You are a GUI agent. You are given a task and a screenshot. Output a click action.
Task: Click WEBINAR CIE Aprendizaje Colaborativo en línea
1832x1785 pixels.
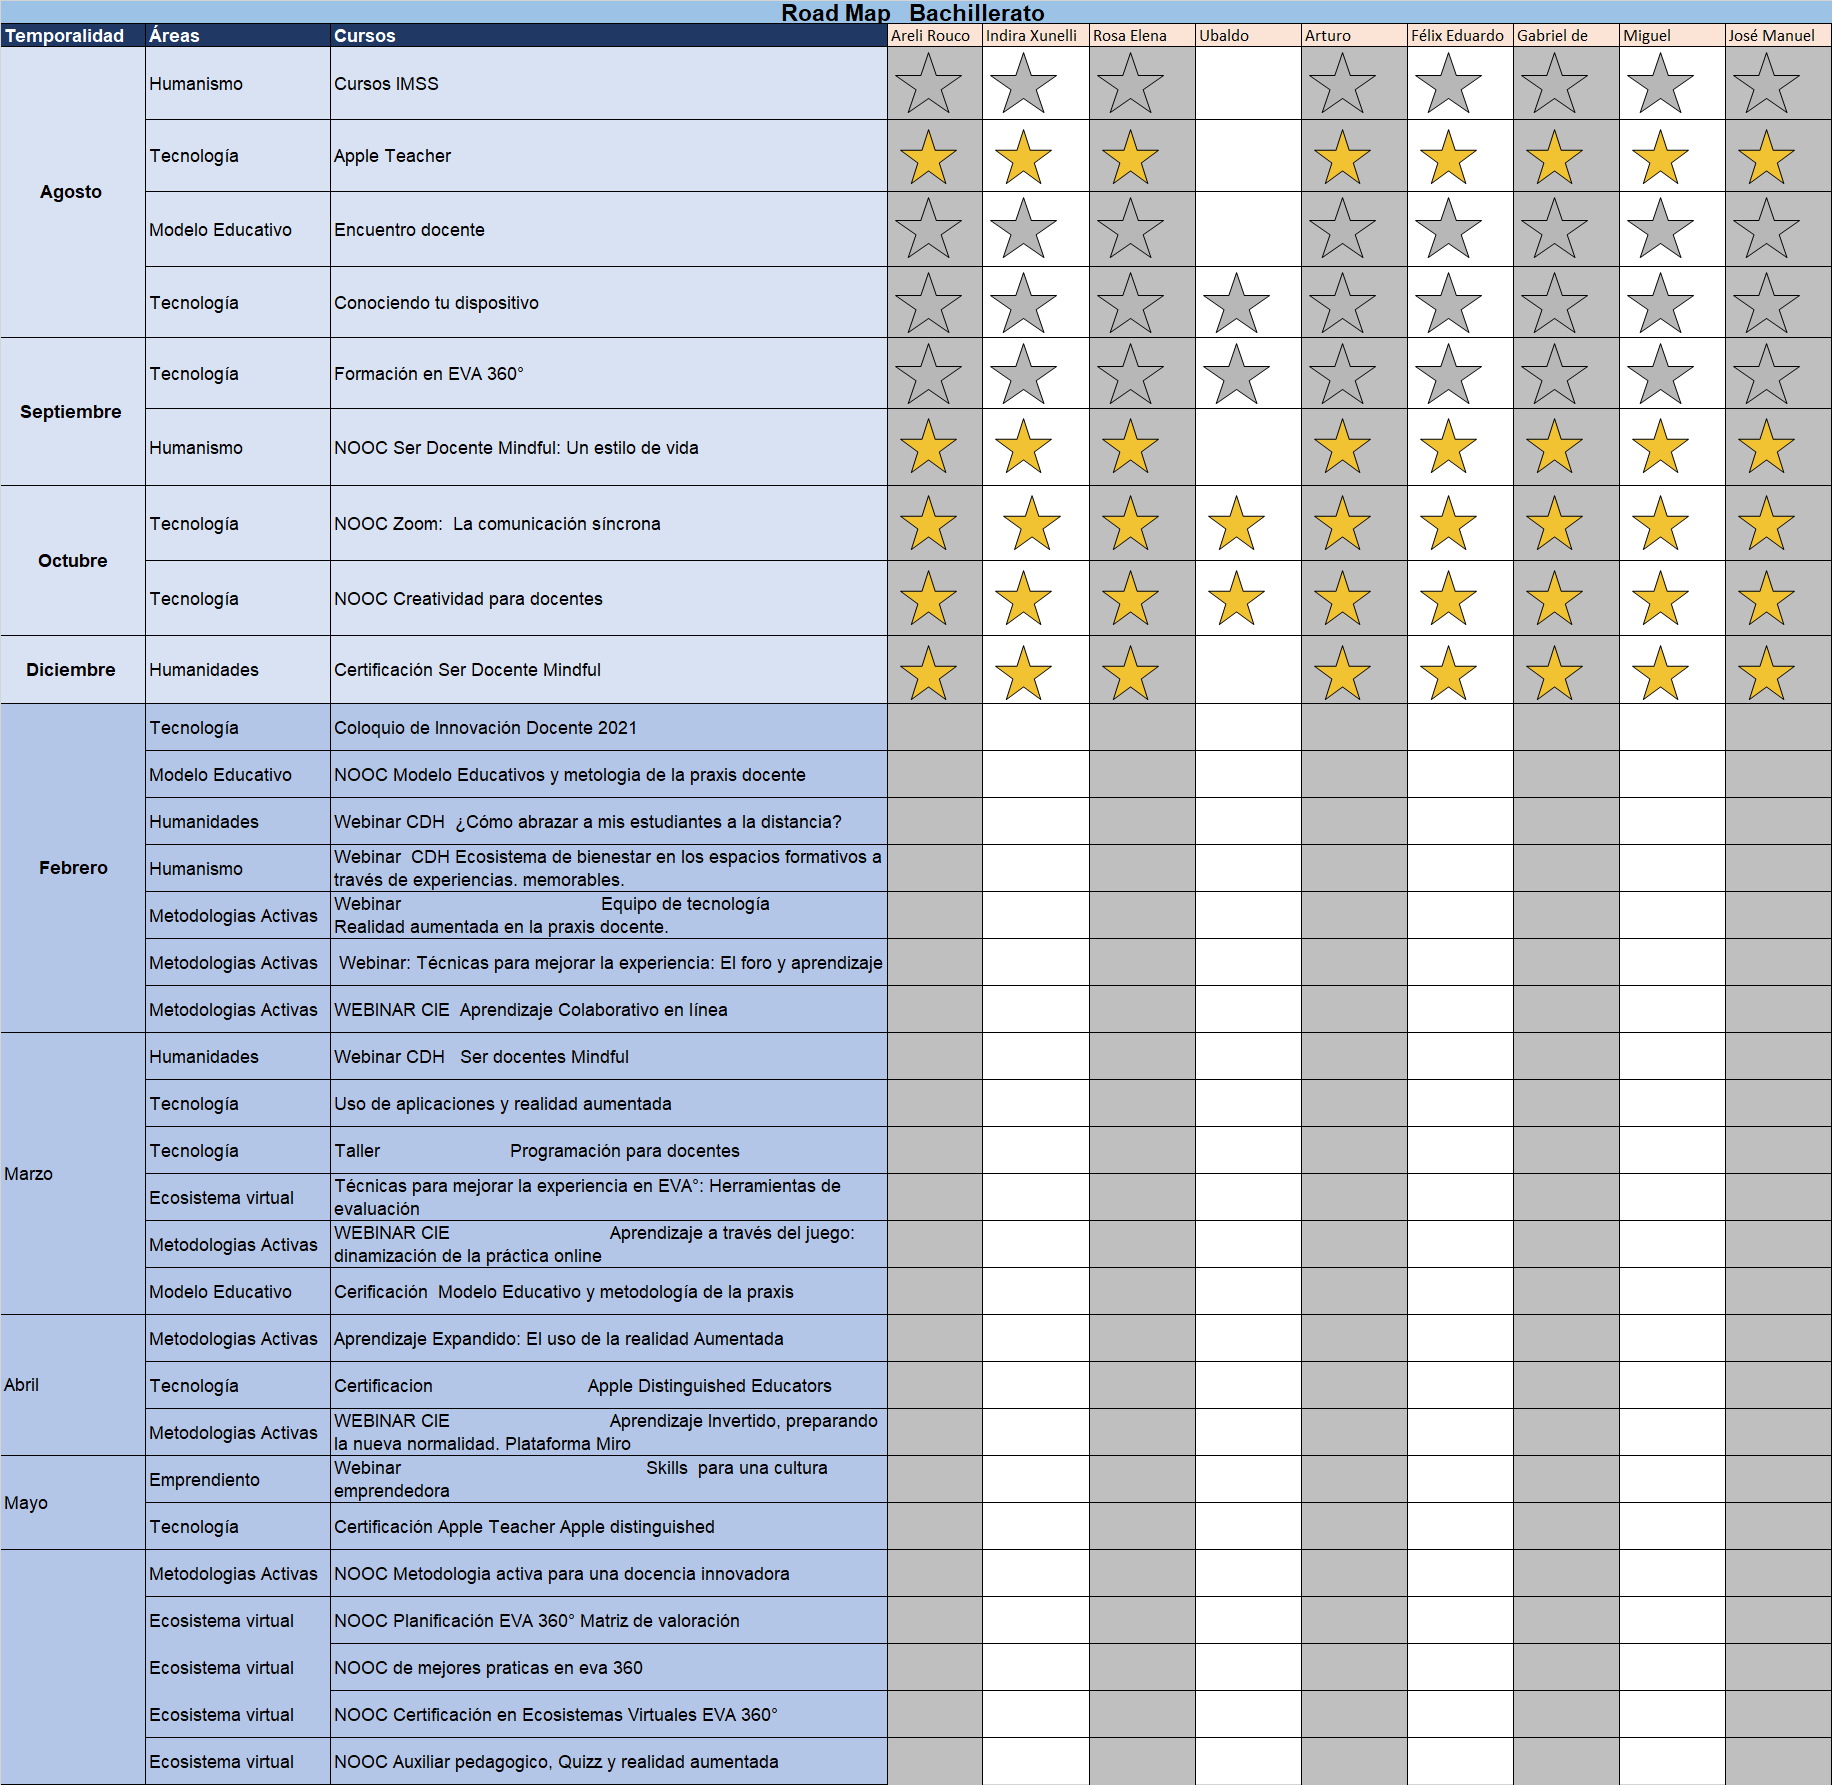click(609, 1010)
